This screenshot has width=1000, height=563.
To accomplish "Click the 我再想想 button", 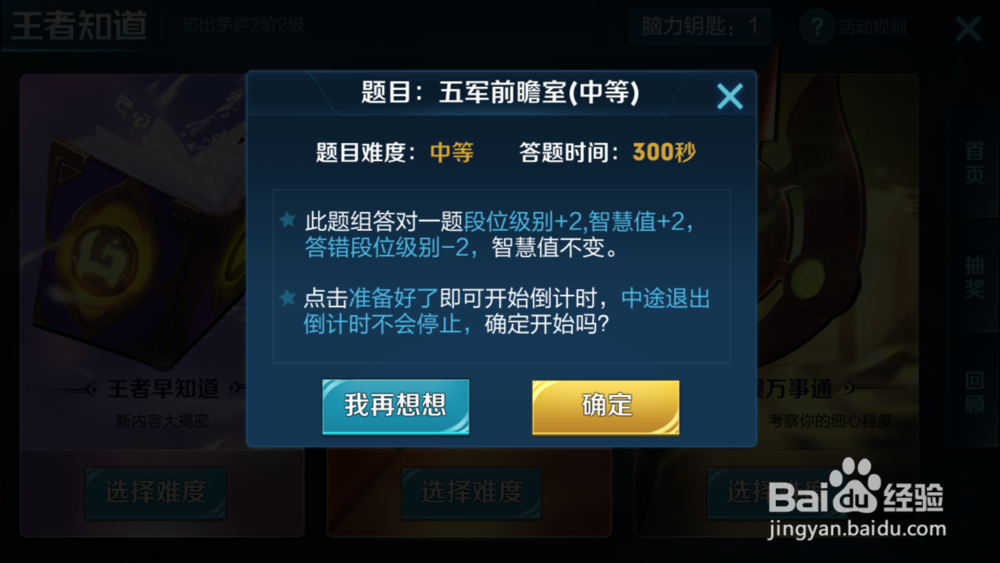I will [395, 406].
